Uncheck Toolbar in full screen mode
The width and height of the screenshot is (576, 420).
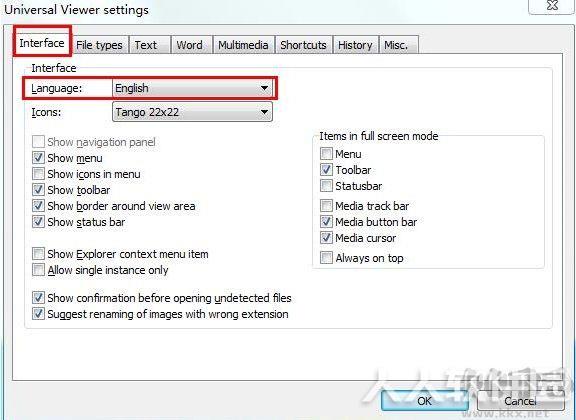click(x=326, y=170)
